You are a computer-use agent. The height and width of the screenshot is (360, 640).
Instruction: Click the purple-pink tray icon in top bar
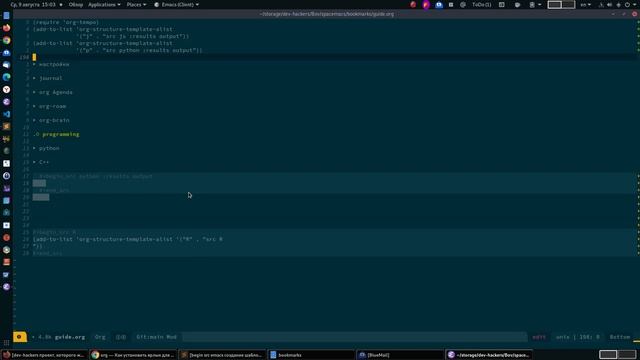[426, 4]
